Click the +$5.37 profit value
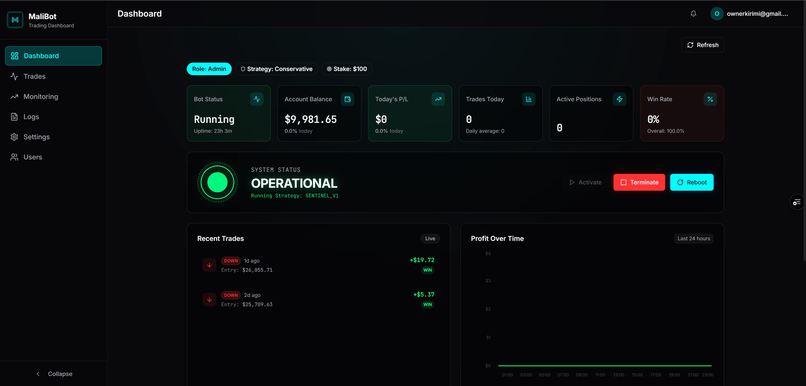 (424, 295)
